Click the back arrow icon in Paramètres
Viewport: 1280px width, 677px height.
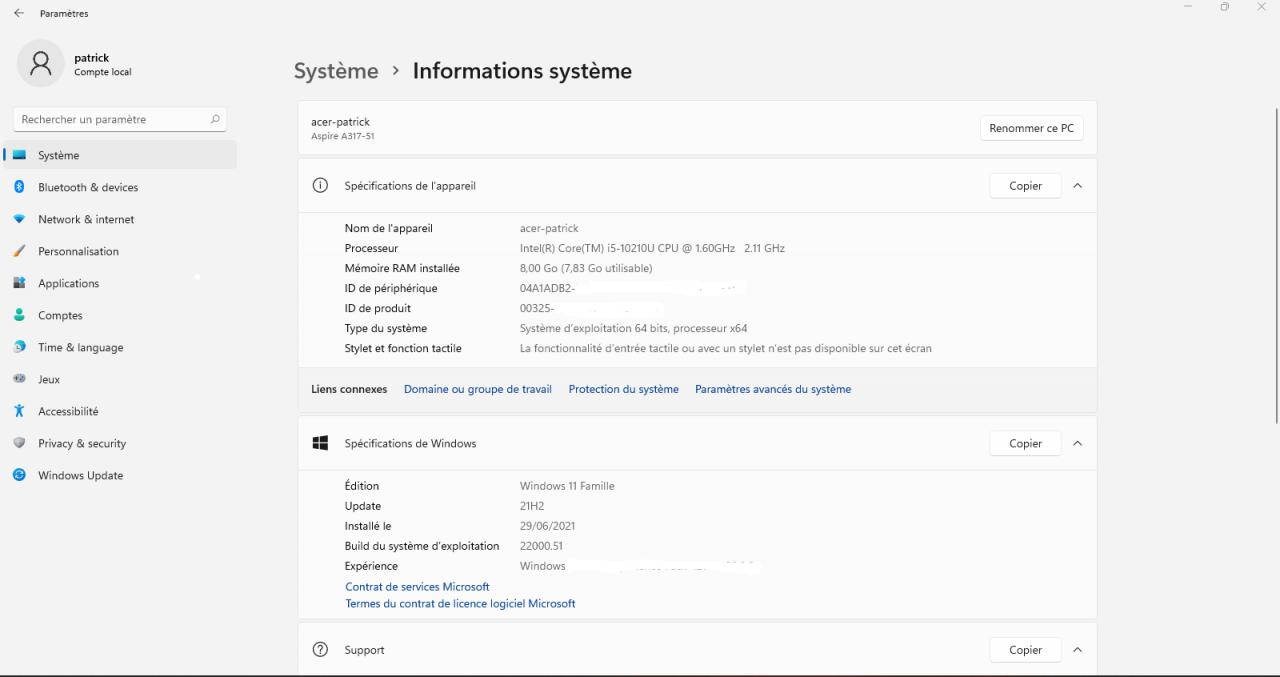point(19,13)
